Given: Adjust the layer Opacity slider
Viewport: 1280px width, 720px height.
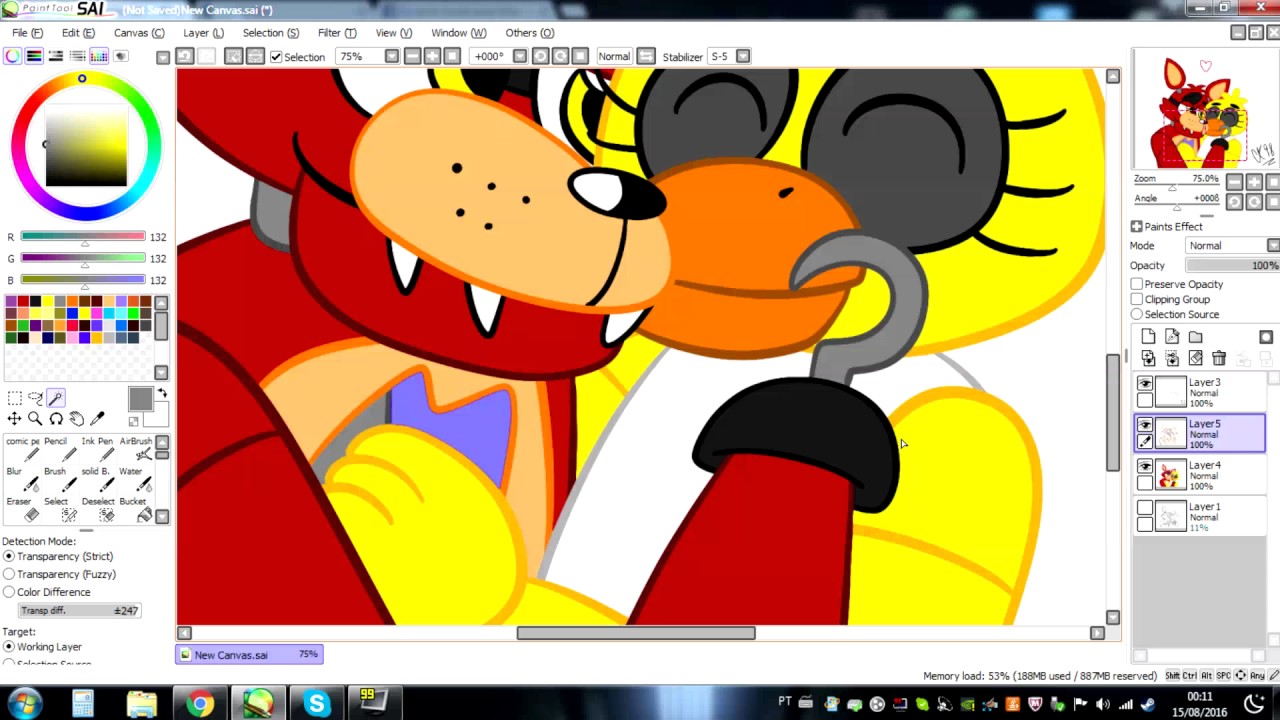Looking at the screenshot, I should (x=1232, y=266).
